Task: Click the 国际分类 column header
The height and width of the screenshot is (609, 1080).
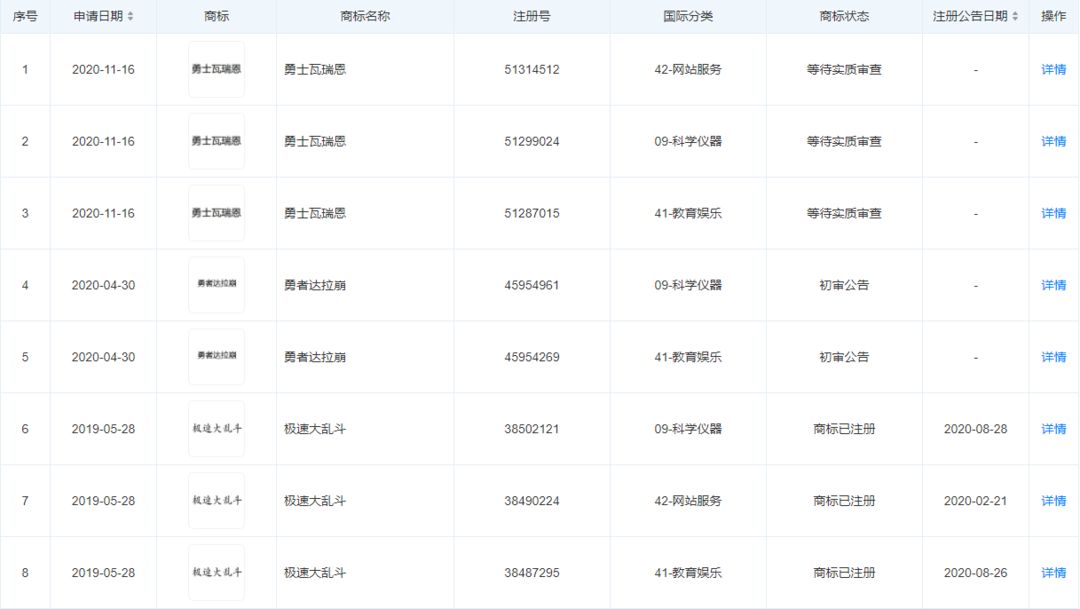Action: tap(688, 16)
